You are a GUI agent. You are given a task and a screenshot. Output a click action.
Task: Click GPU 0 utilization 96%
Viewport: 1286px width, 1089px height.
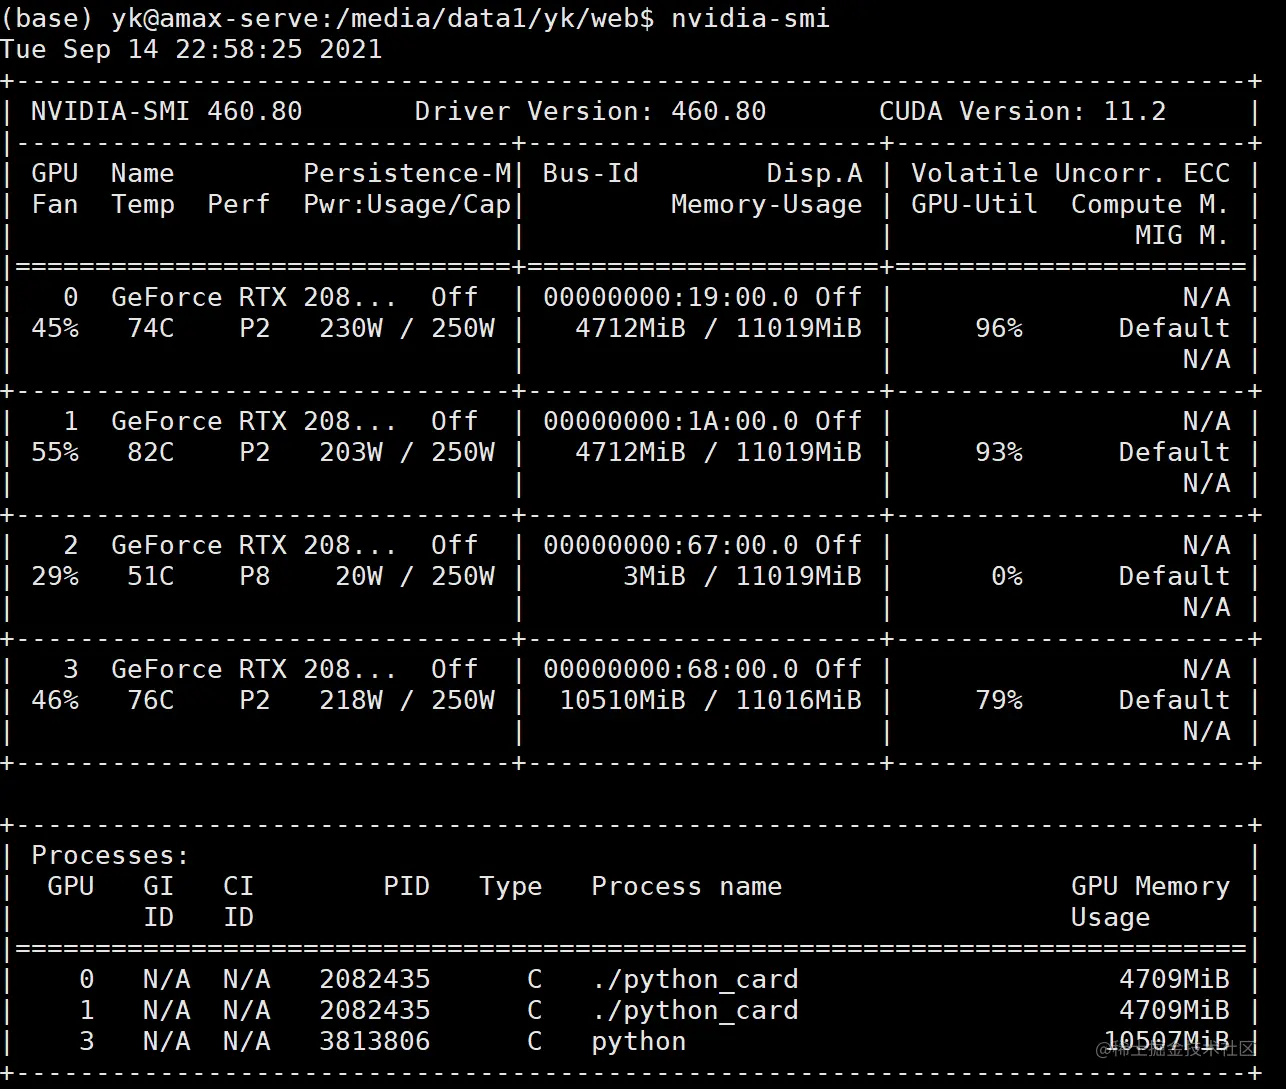999,328
